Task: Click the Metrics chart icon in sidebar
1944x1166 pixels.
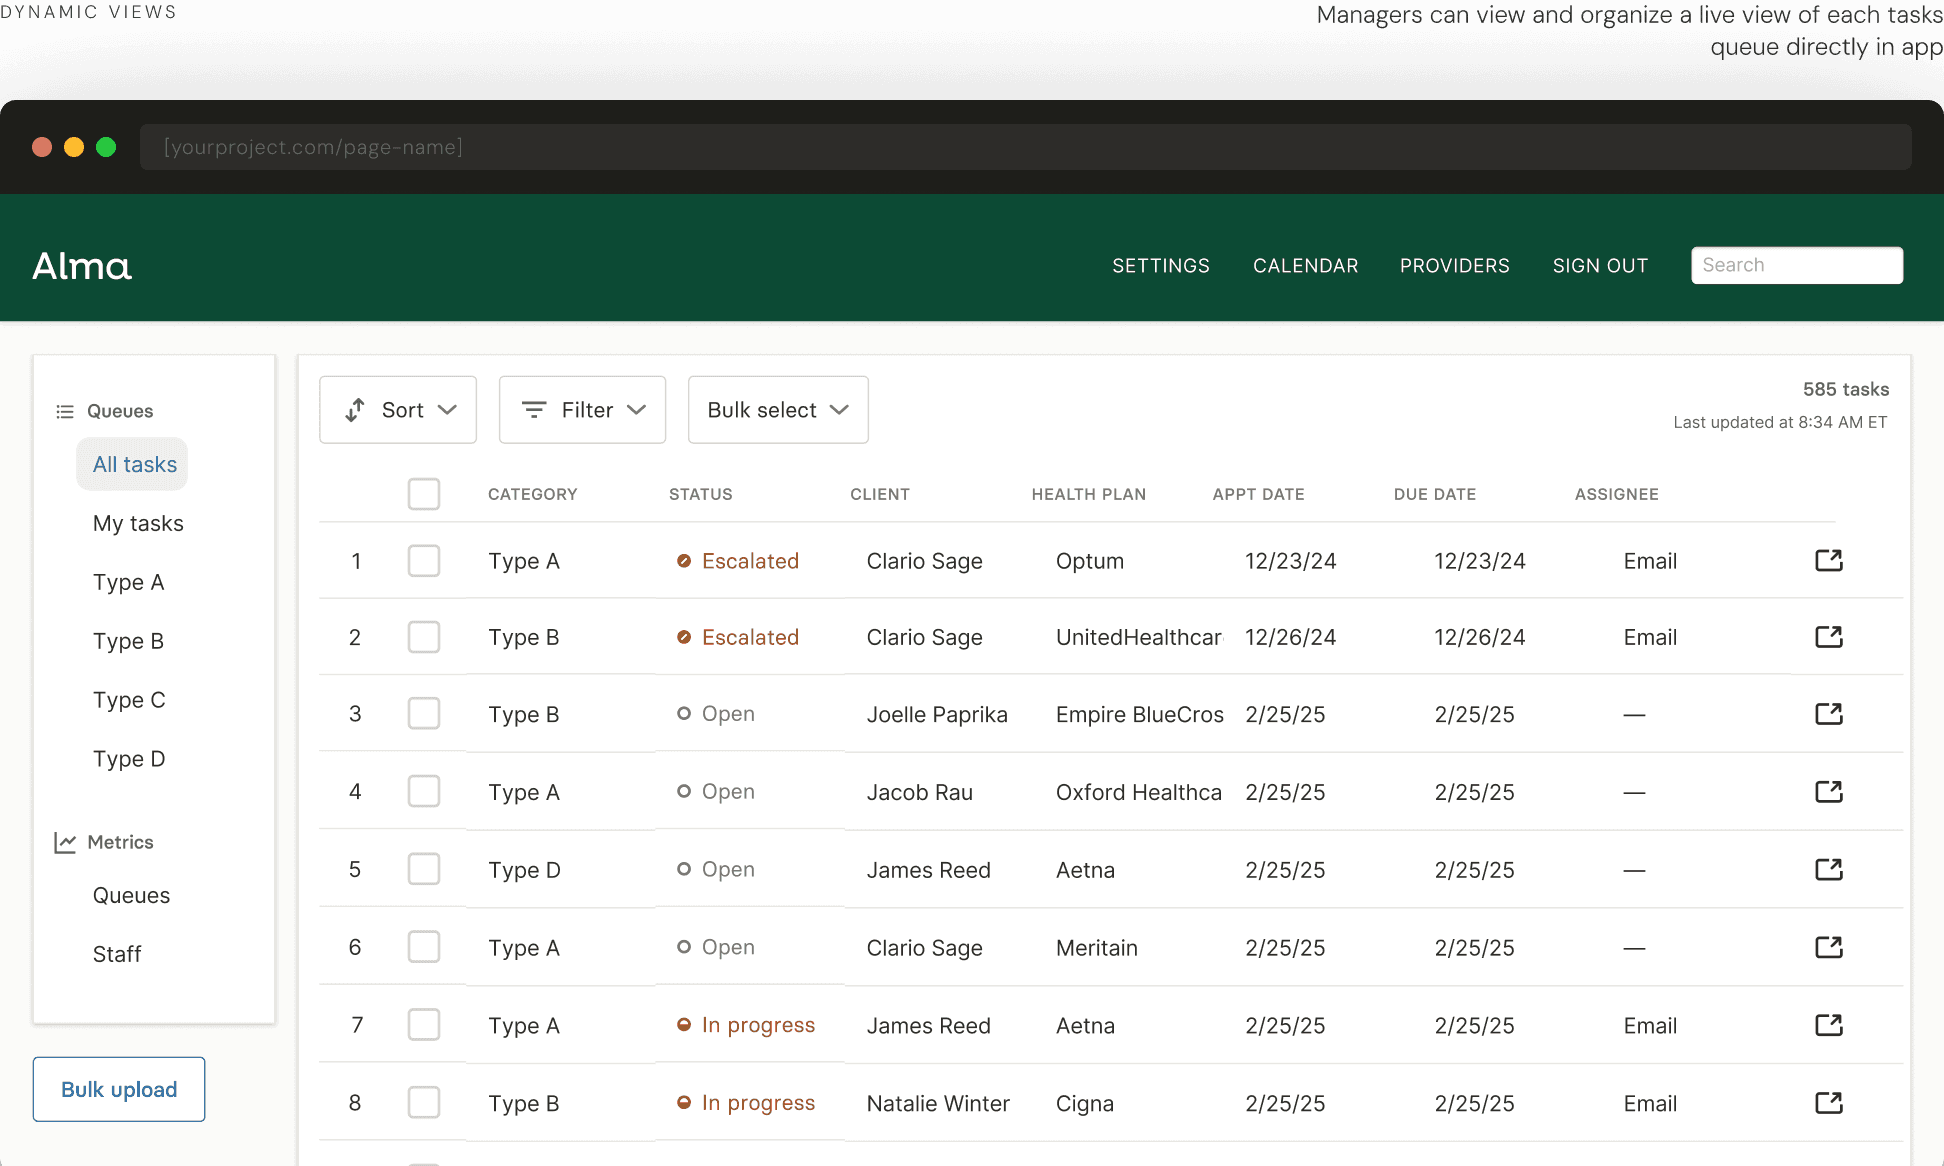Action: (65, 843)
